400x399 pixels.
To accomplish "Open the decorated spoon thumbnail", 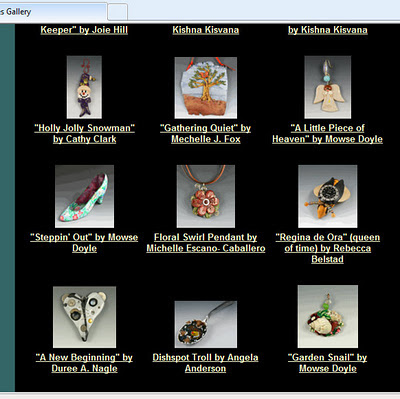I will pos(206,324).
